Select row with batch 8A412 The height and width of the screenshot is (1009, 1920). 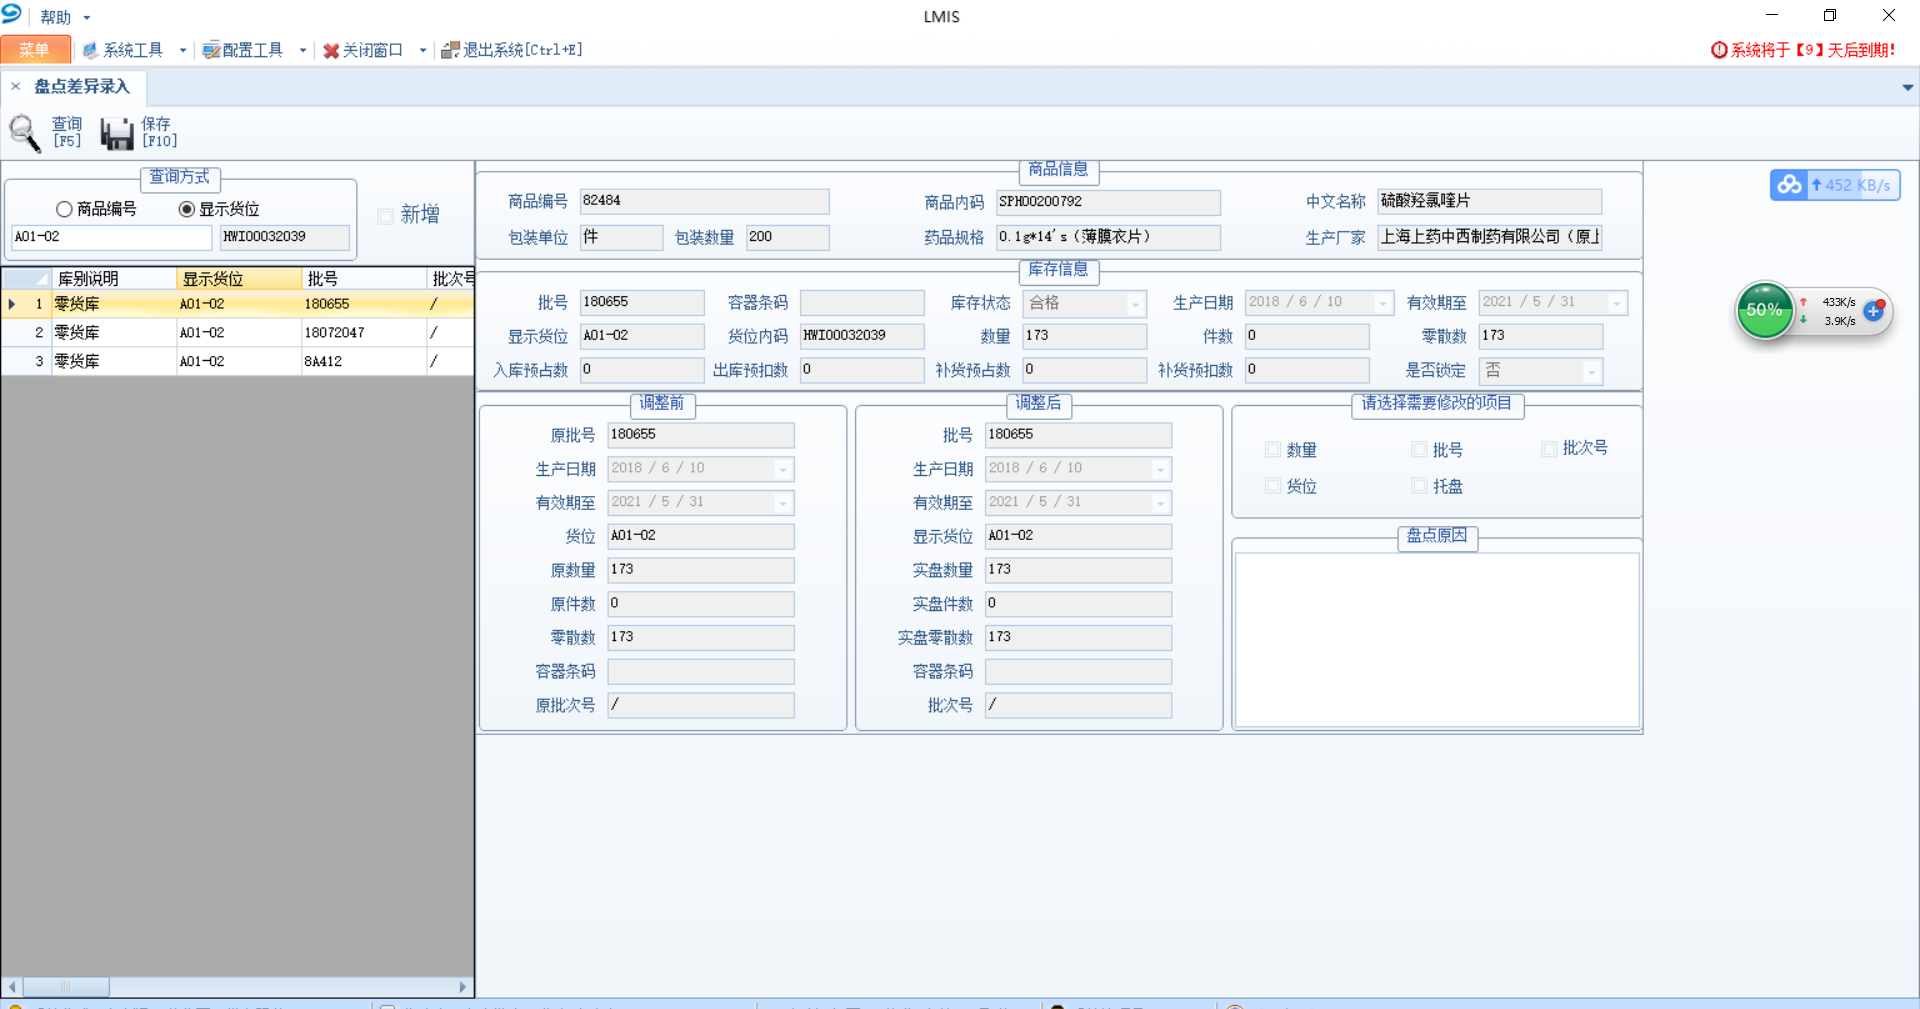tap(238, 361)
